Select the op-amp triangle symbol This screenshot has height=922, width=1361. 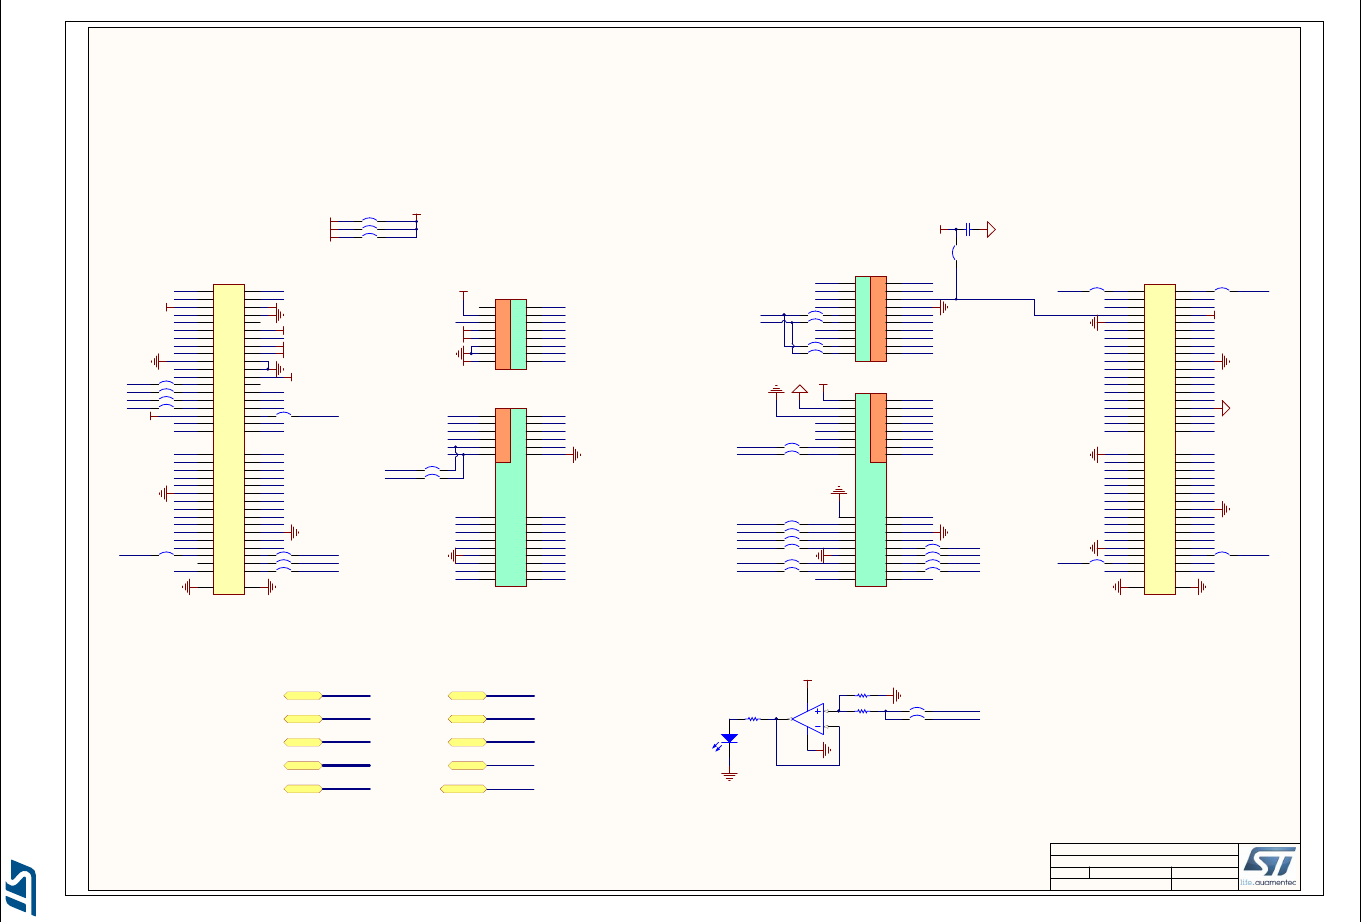coord(808,718)
